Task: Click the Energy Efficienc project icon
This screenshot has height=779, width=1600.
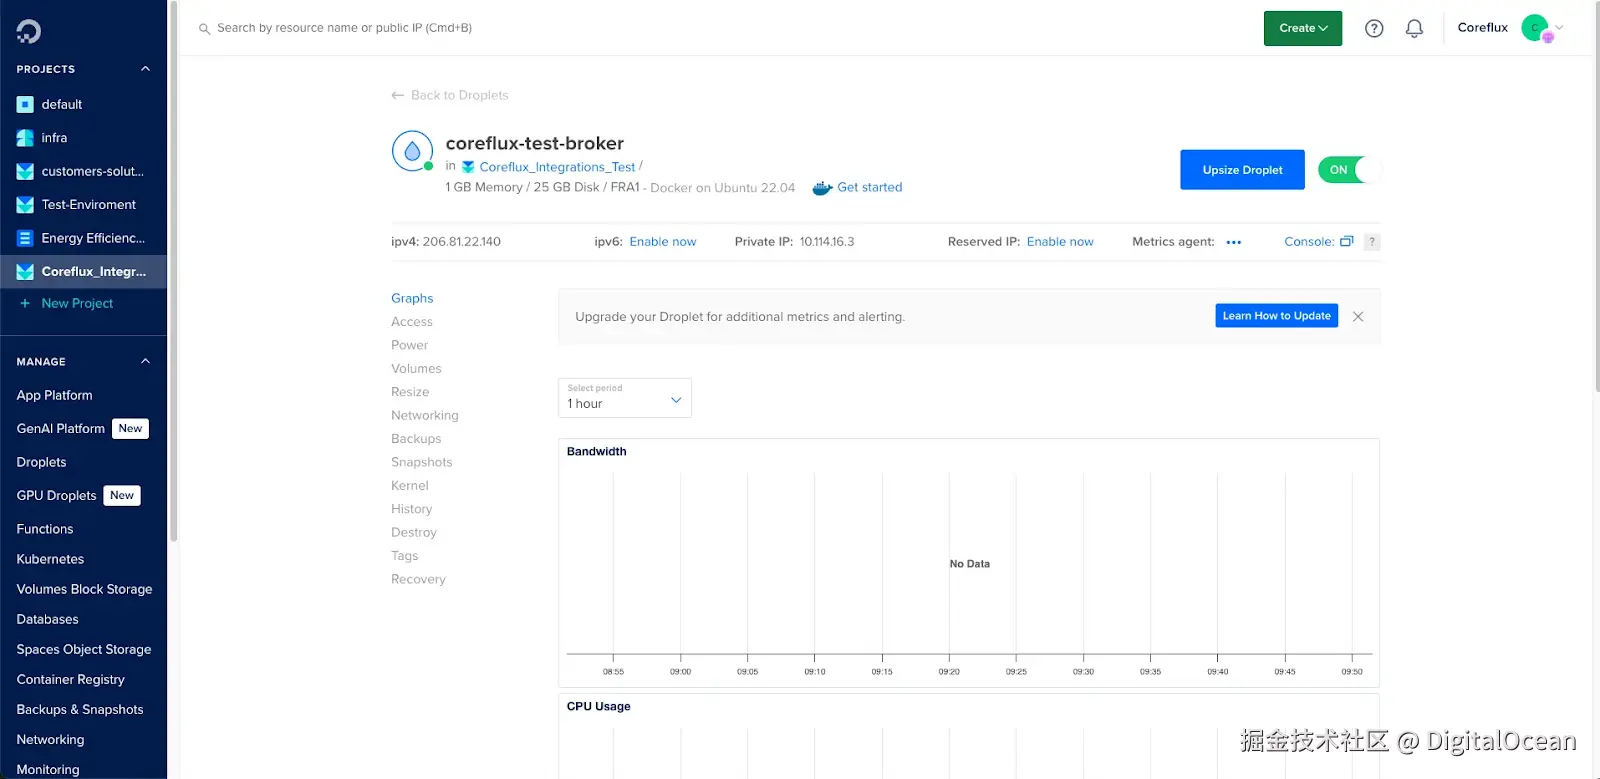Action: [x=25, y=238]
